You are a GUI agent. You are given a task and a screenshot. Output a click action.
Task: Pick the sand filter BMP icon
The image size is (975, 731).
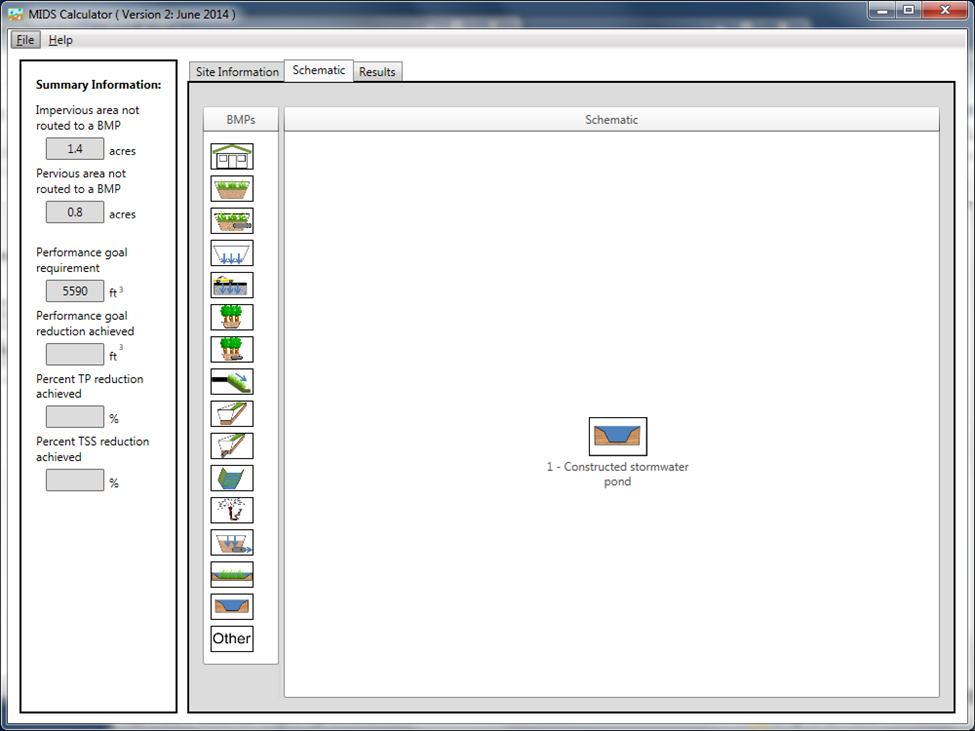[x=232, y=542]
